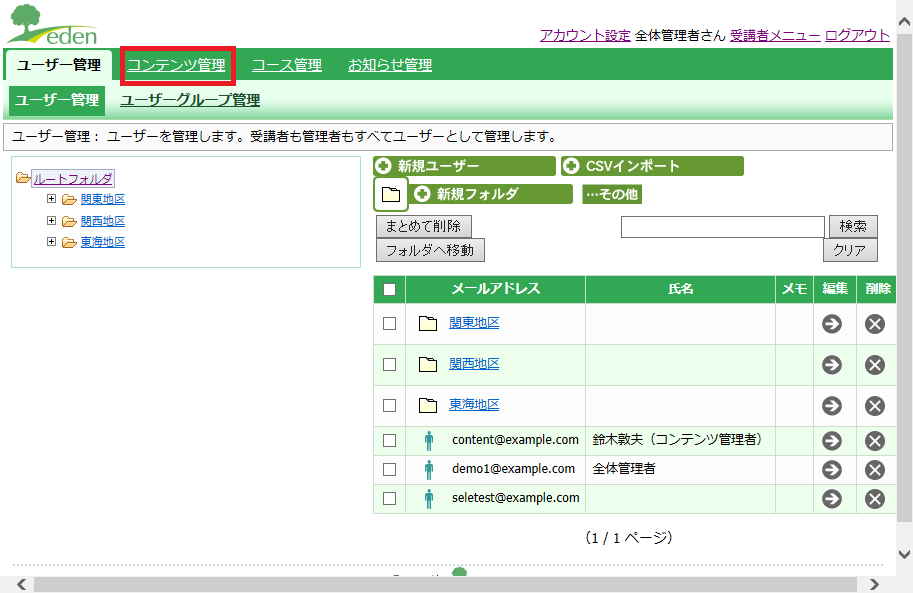Click folder icon in 関東地区 table row
The image size is (913, 593).
coord(428,323)
